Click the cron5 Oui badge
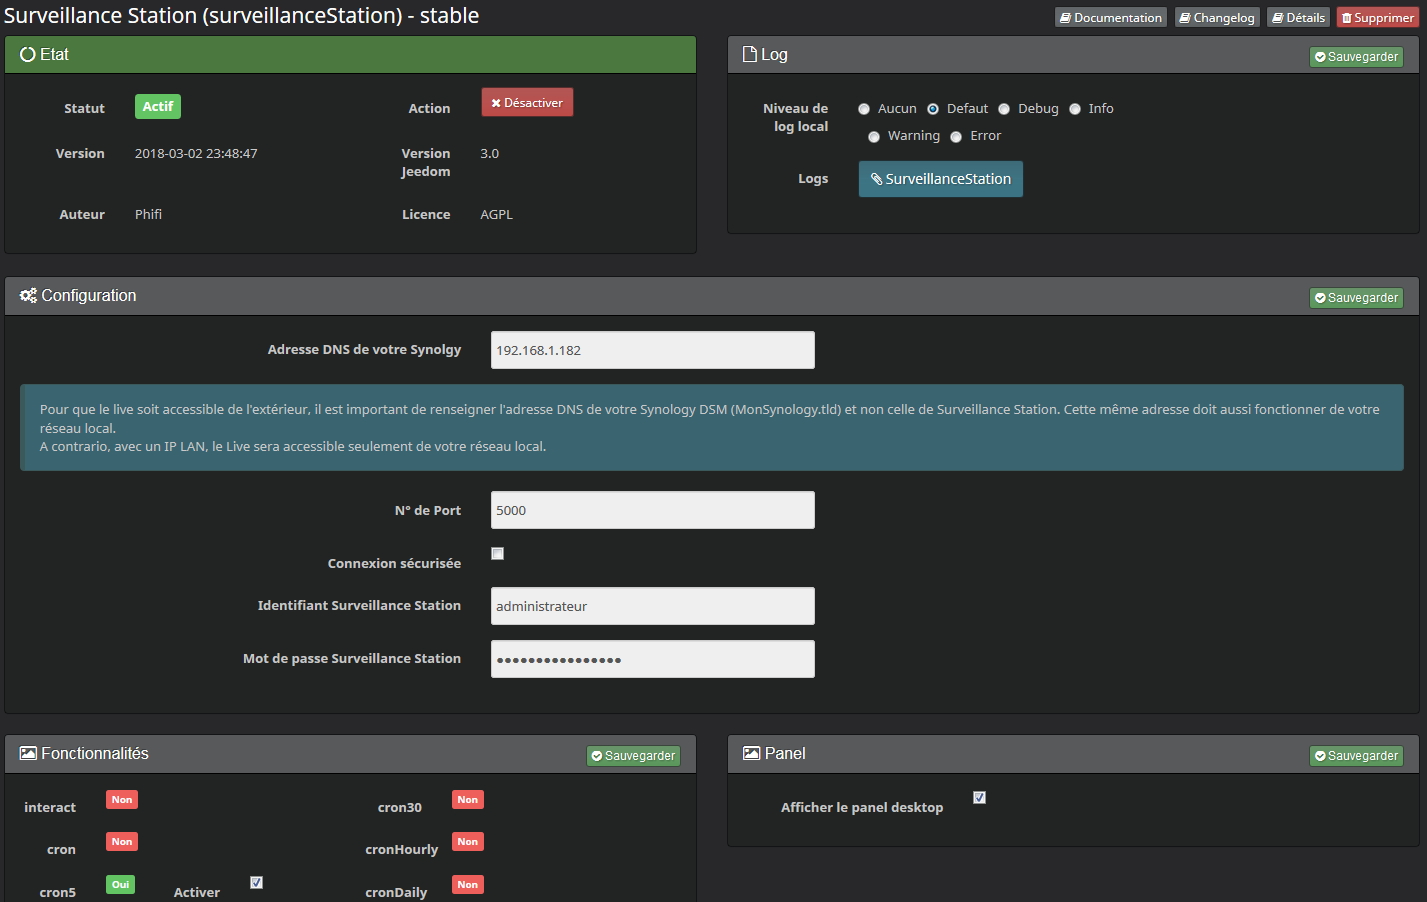 (120, 885)
